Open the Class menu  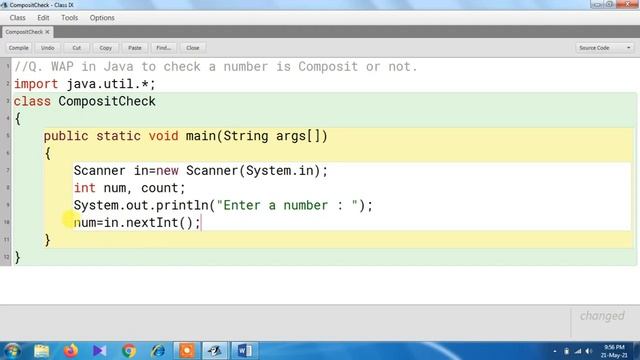(18, 18)
